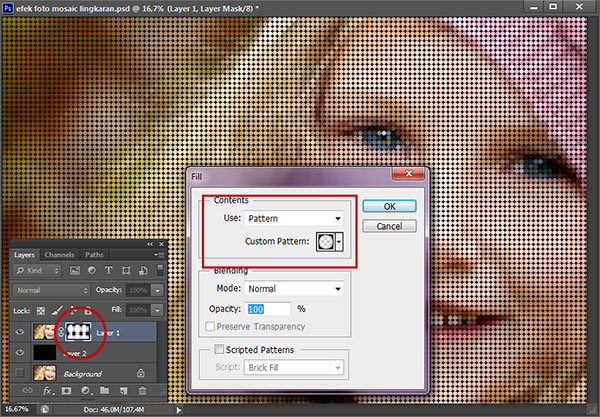Open the Fill blending Mode dropdown
600x417 pixels.
[x=294, y=289]
